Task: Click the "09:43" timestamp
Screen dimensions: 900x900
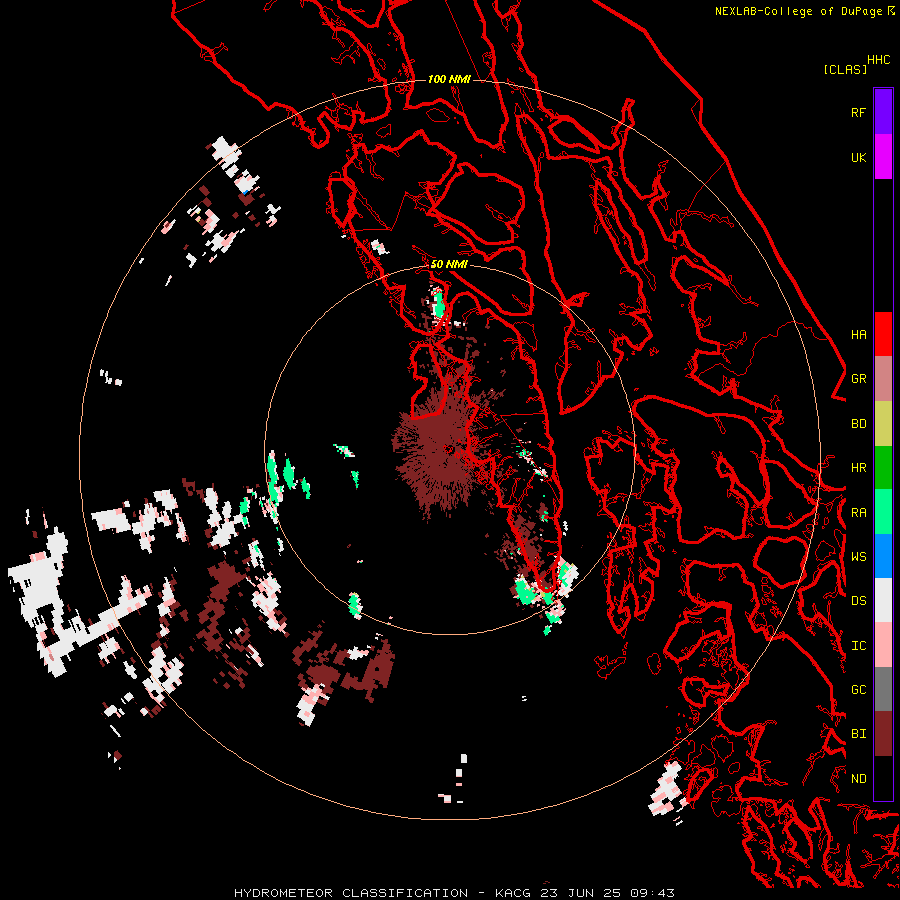Action: (652, 893)
